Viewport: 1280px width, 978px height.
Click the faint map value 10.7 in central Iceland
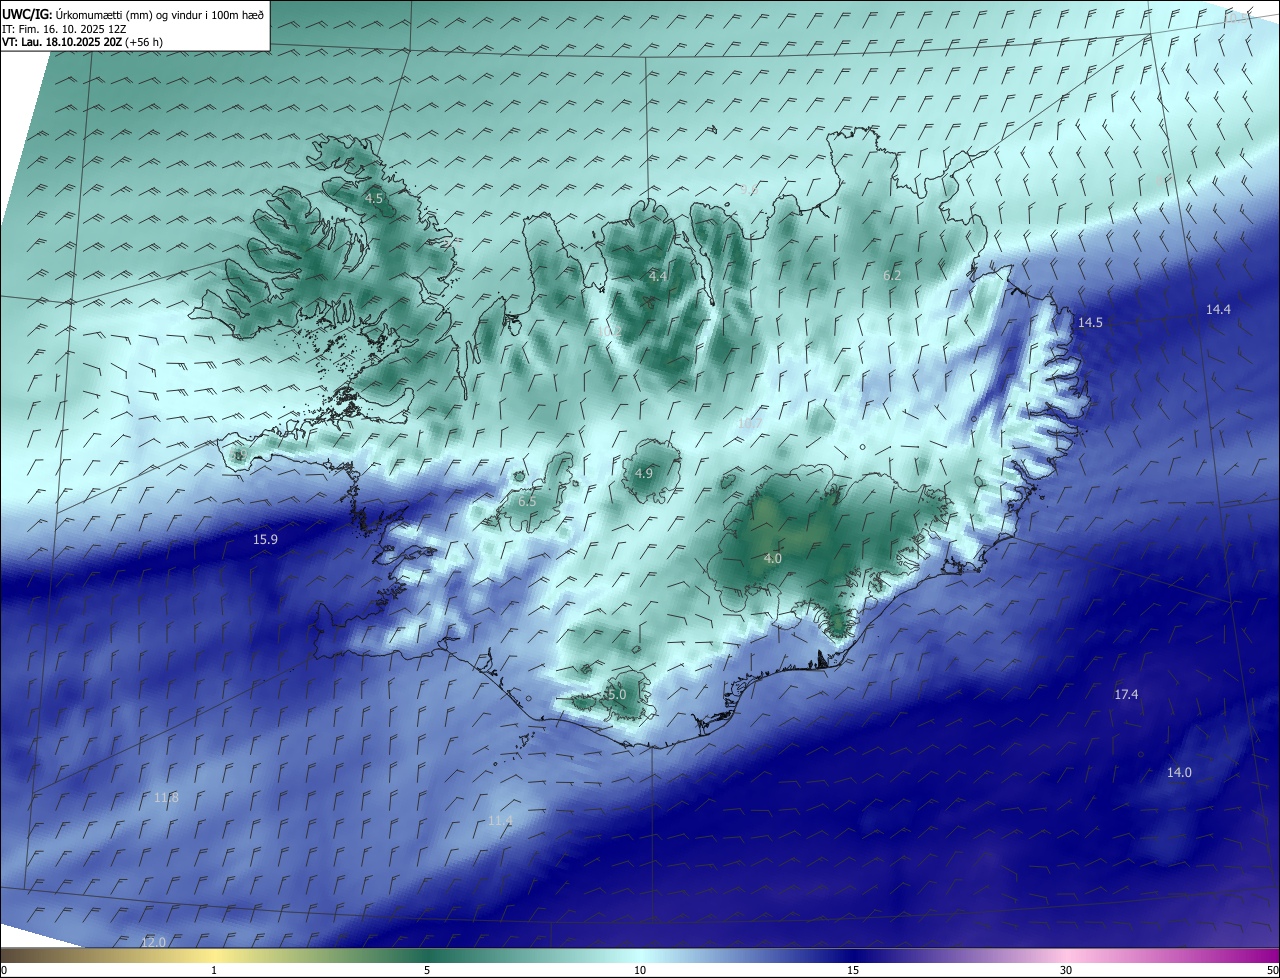coord(750,423)
